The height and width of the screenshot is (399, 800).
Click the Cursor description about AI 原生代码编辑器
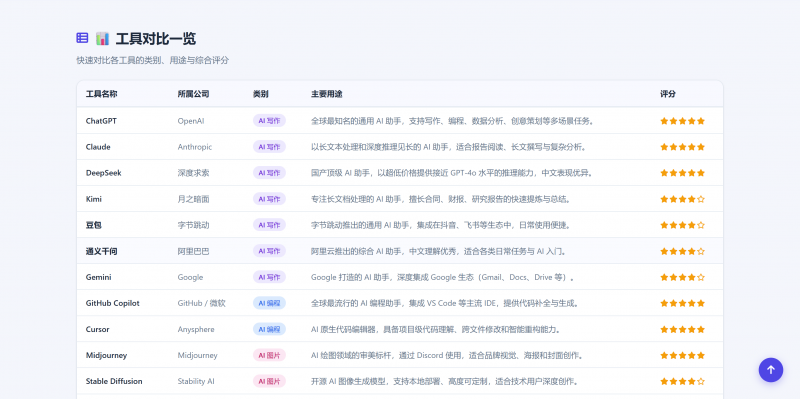pos(437,329)
